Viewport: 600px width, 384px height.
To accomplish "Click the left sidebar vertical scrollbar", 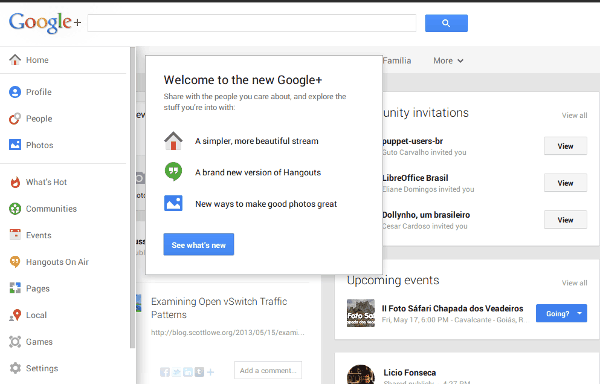I will tap(132, 198).
